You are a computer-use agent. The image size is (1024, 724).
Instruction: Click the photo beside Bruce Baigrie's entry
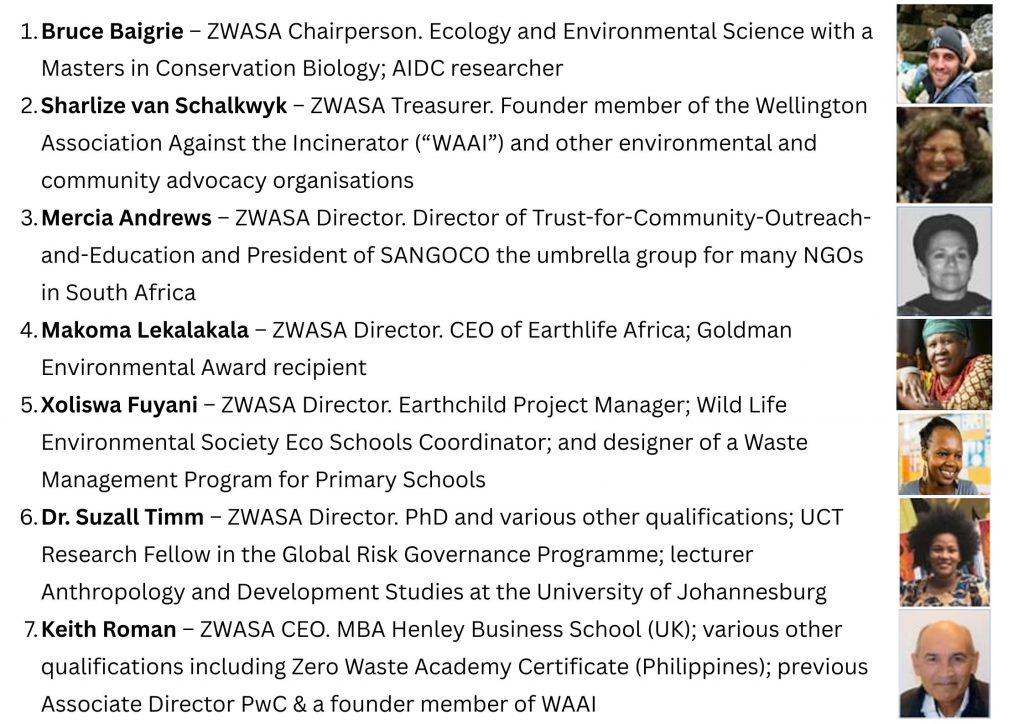pyautogui.click(x=944, y=54)
